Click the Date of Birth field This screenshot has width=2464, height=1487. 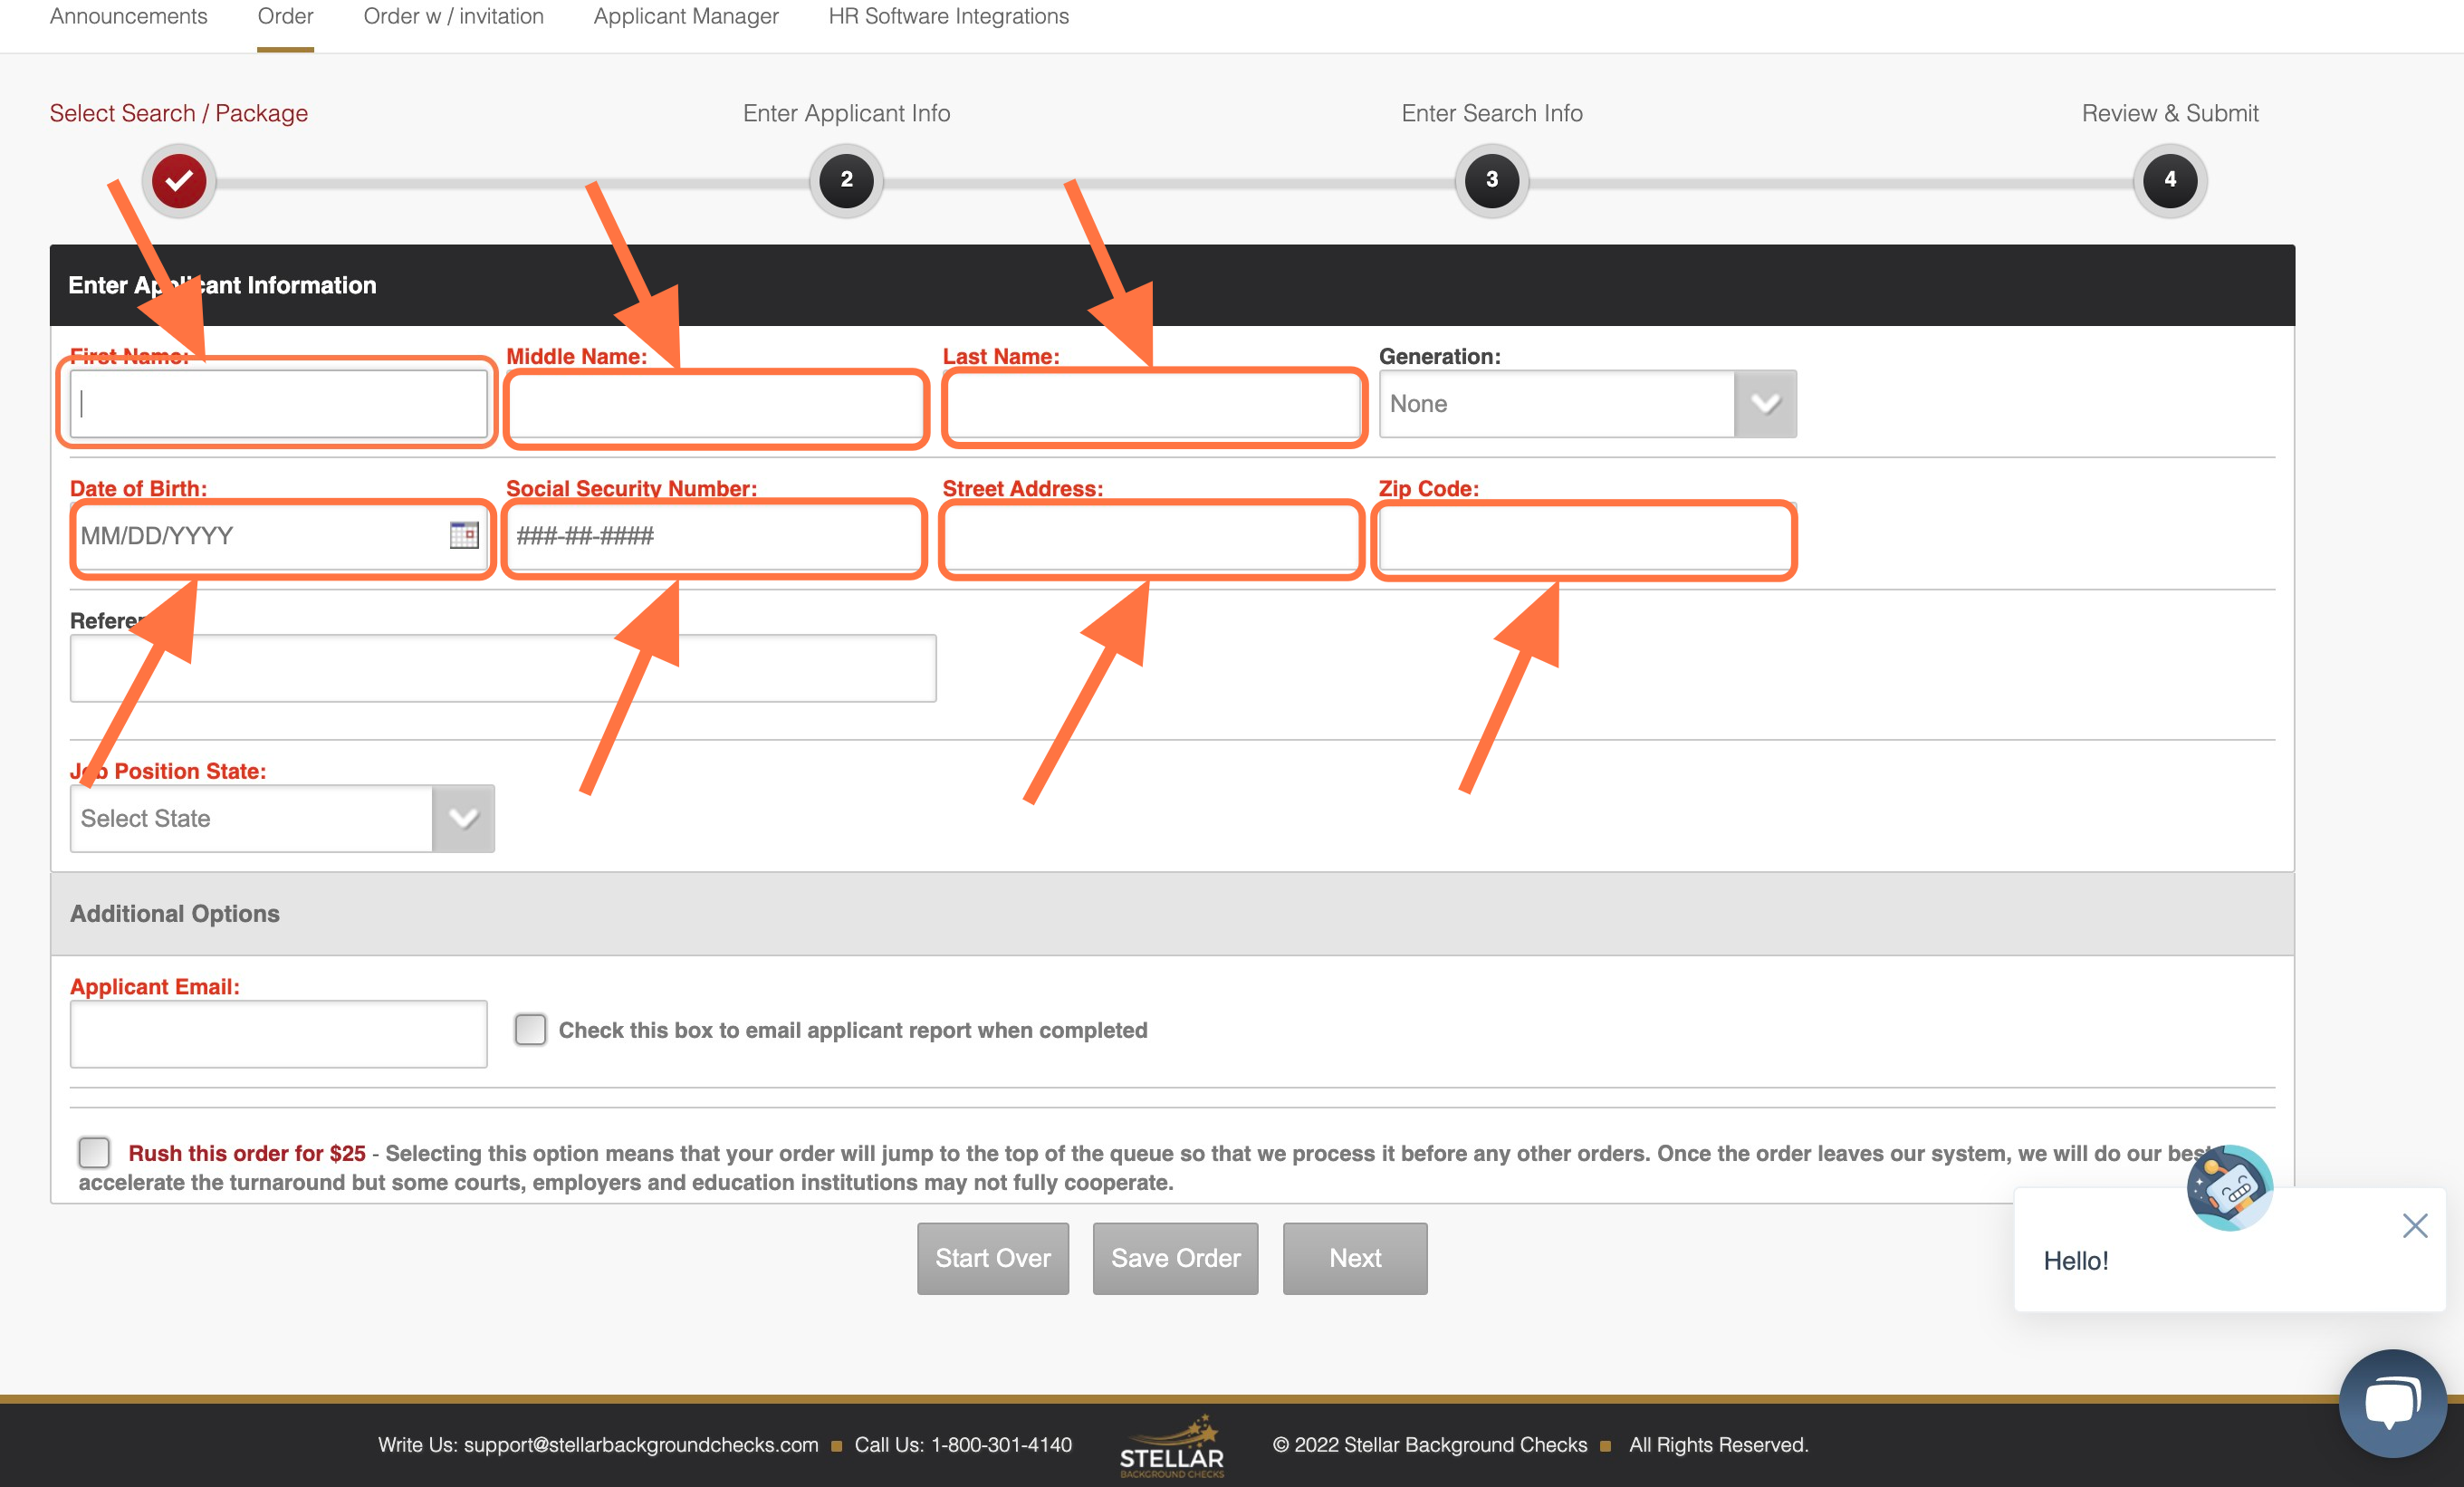coord(278,536)
